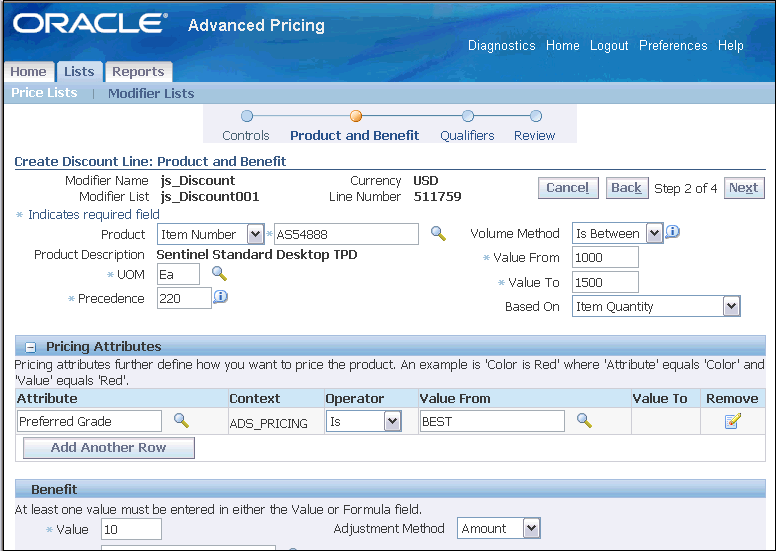The width and height of the screenshot is (776, 551).
Task: Click the product number field AS54888
Action: (x=346, y=234)
